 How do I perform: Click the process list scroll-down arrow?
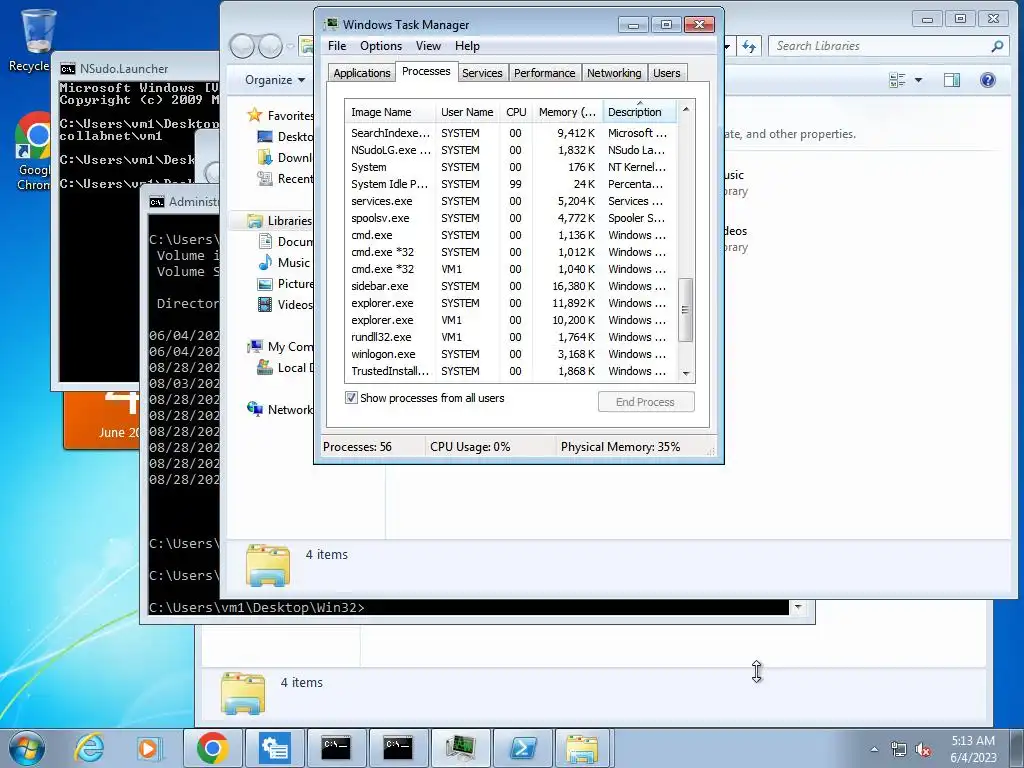coord(686,374)
